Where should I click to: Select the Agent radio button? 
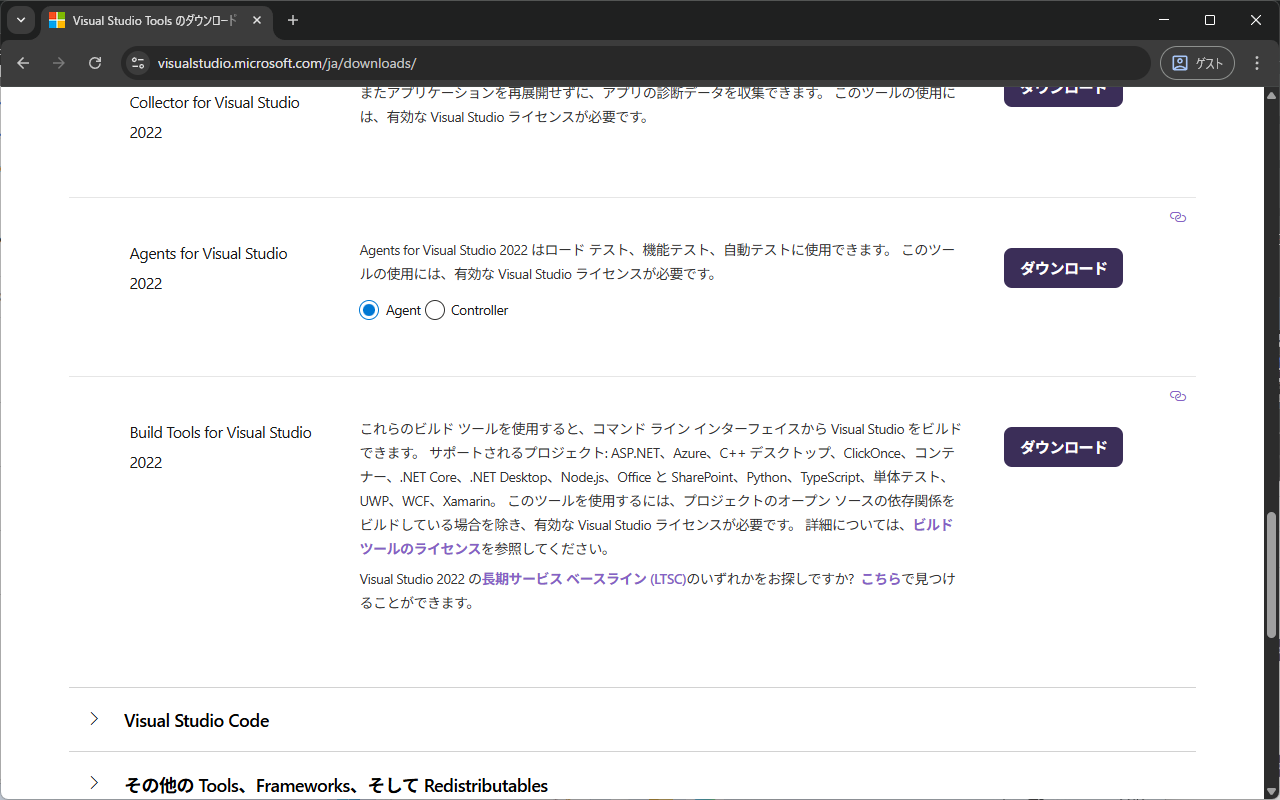369,310
